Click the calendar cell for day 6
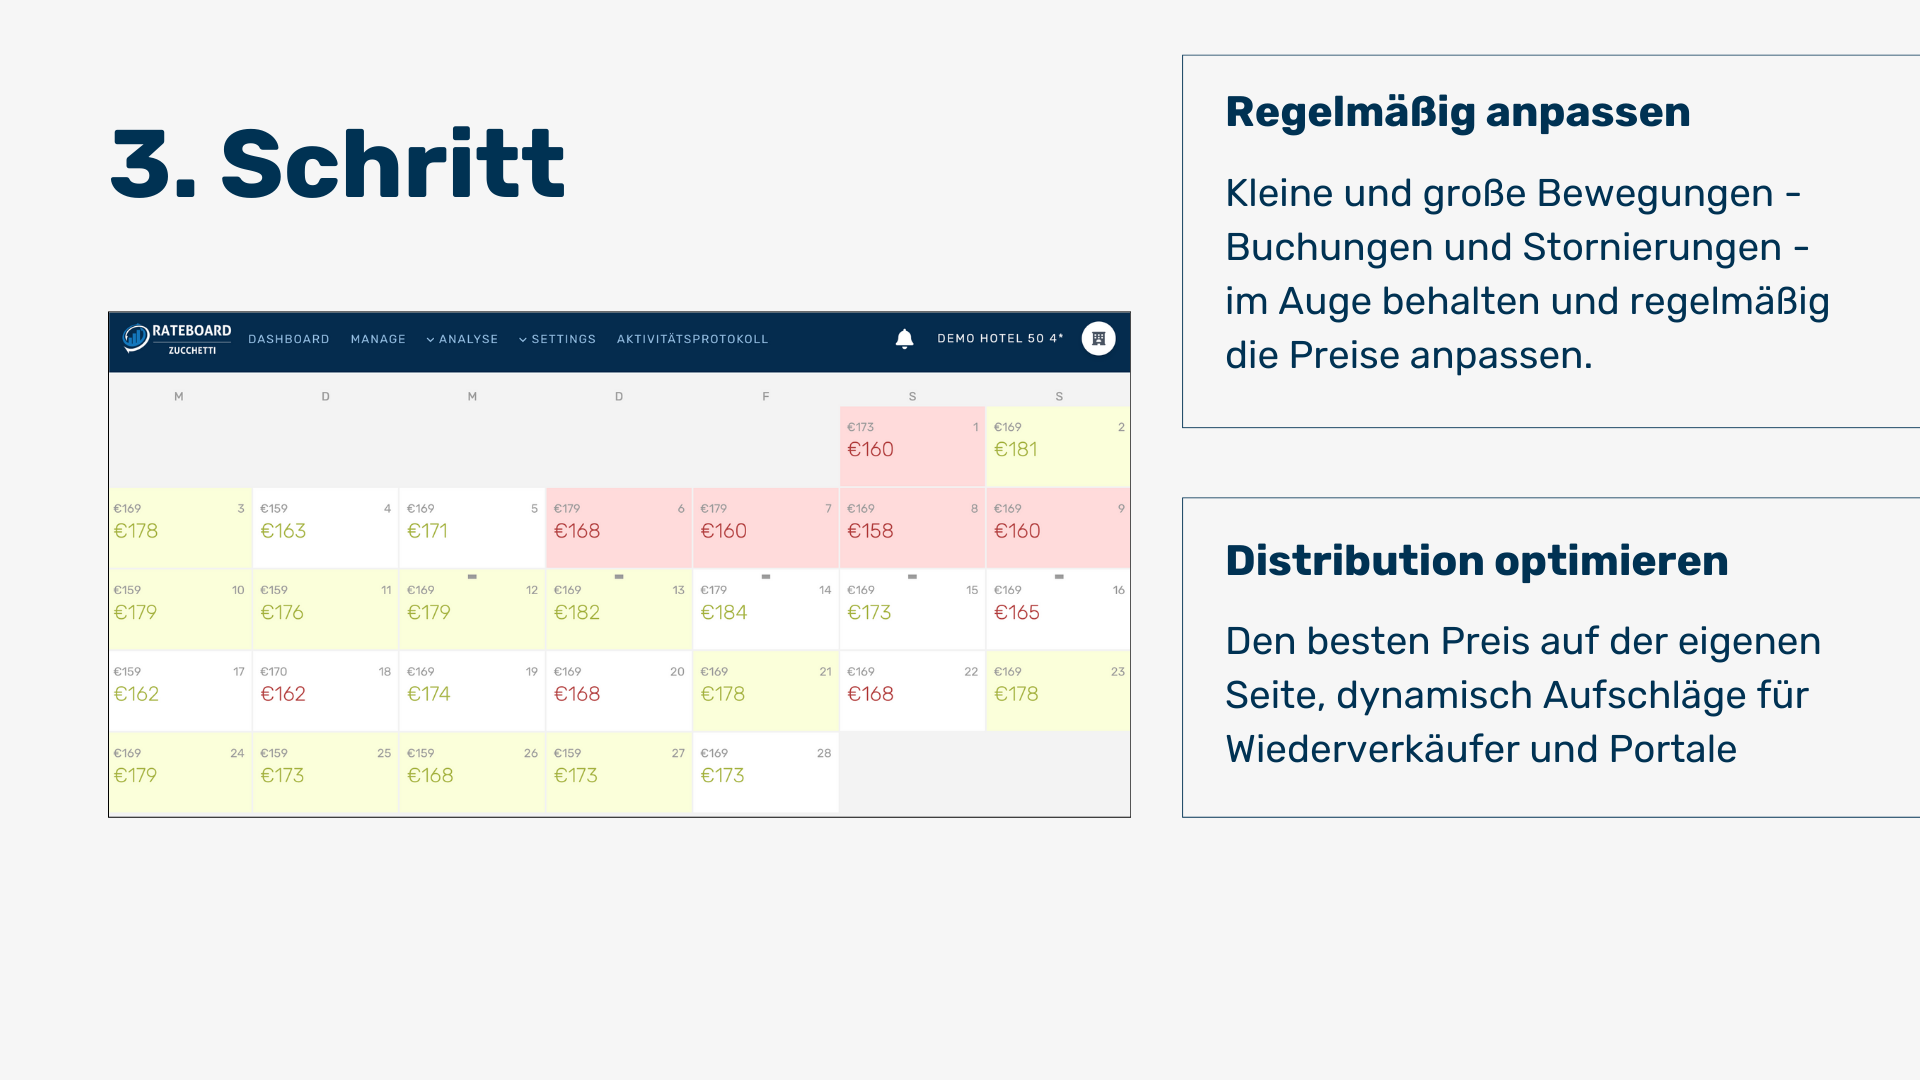1920x1080 pixels. (x=617, y=526)
